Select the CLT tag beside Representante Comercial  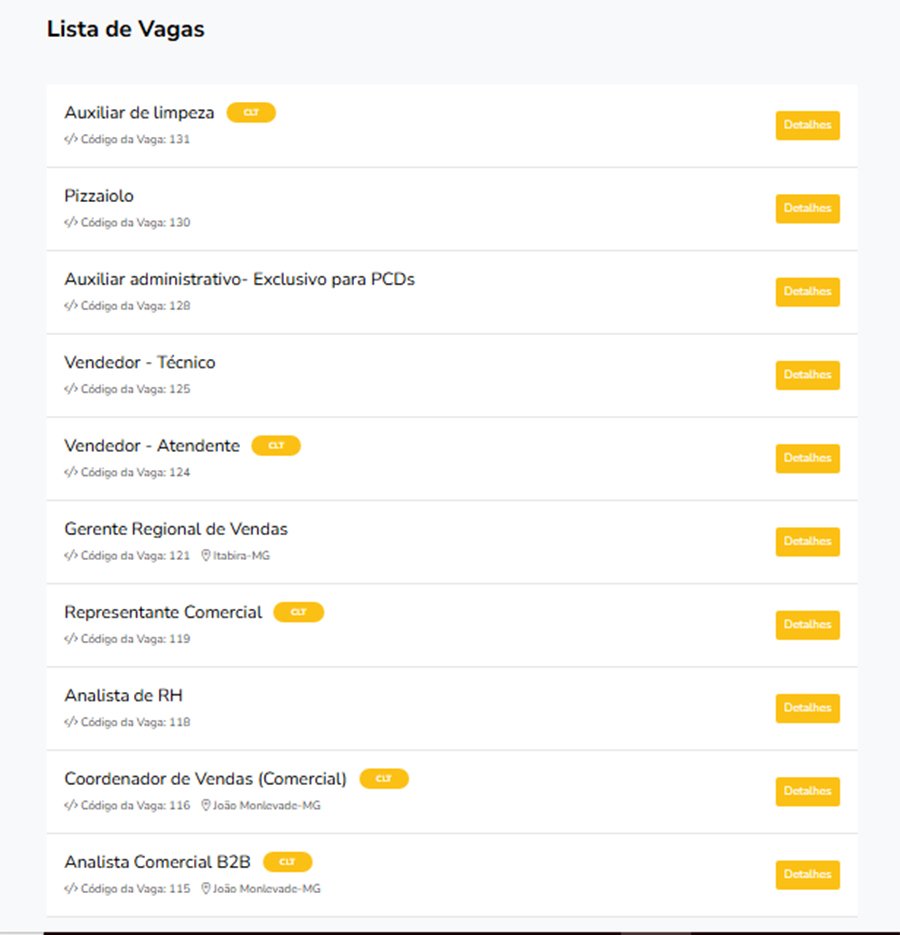[x=299, y=612]
